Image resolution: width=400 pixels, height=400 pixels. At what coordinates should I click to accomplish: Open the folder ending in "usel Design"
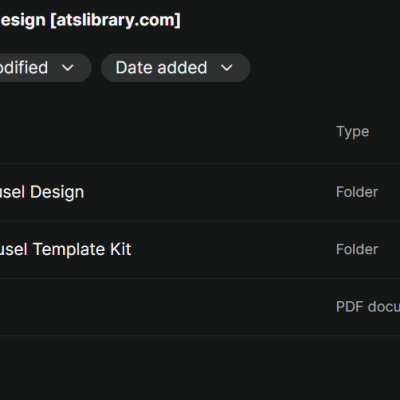pos(200,192)
